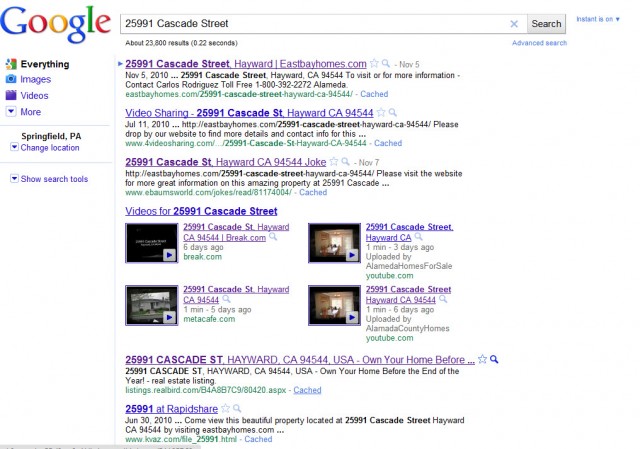Preview the Break.com video with magnifier
The width and height of the screenshot is (640, 449).
[x=273, y=237]
